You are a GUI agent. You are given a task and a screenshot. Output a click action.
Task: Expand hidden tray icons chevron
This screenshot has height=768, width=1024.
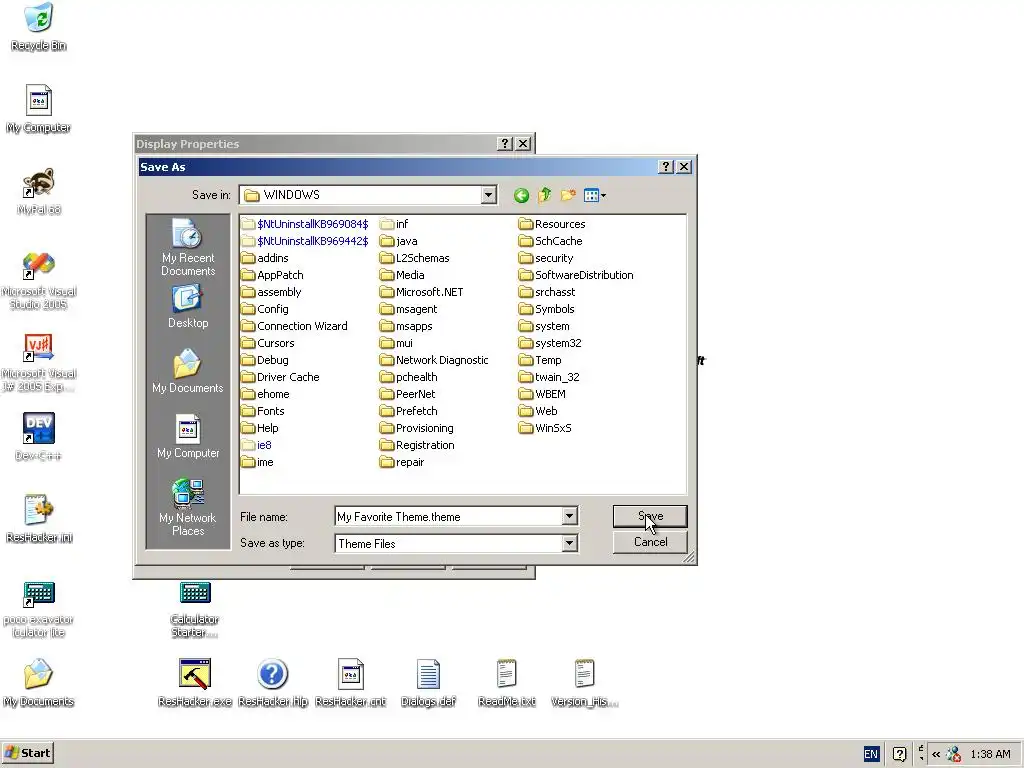click(936, 754)
